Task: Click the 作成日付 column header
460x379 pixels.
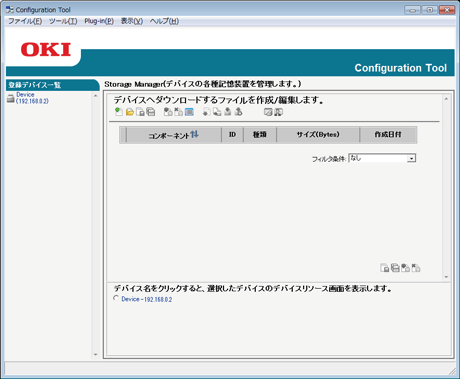Action: 388,135
